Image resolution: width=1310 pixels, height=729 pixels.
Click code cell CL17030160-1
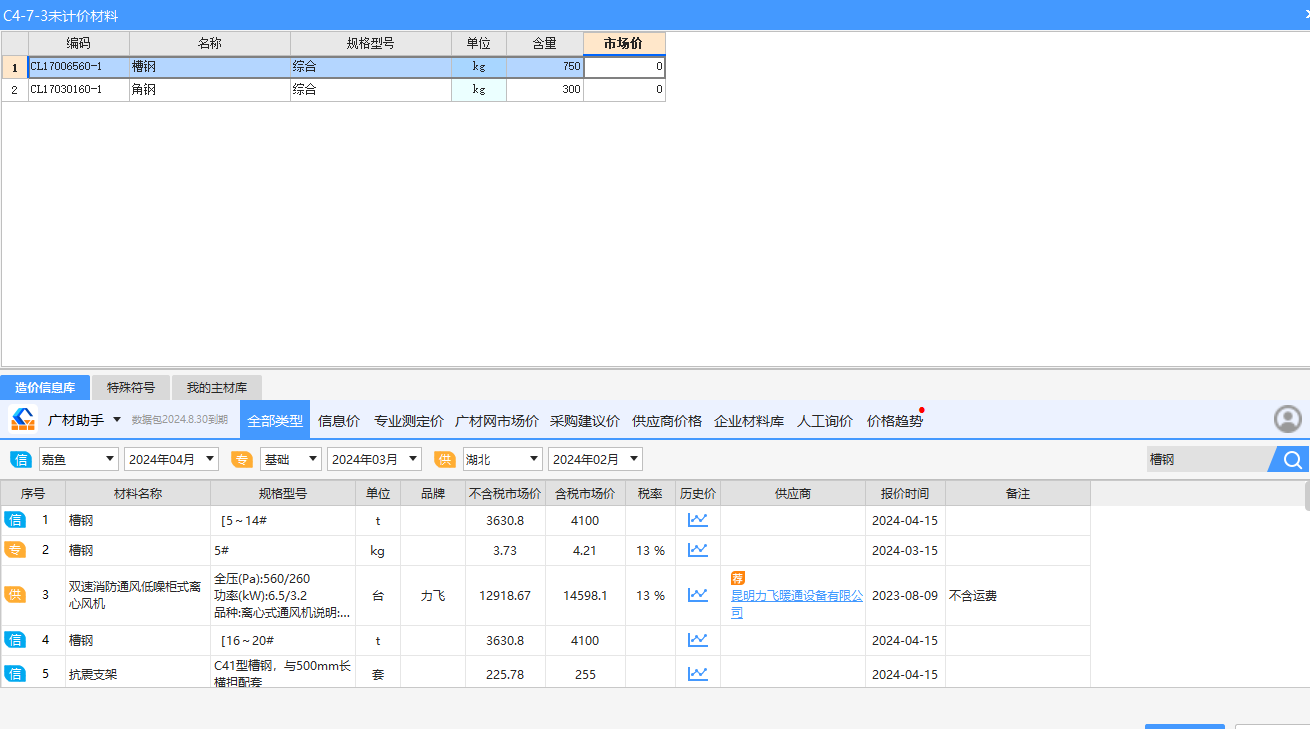(79, 89)
